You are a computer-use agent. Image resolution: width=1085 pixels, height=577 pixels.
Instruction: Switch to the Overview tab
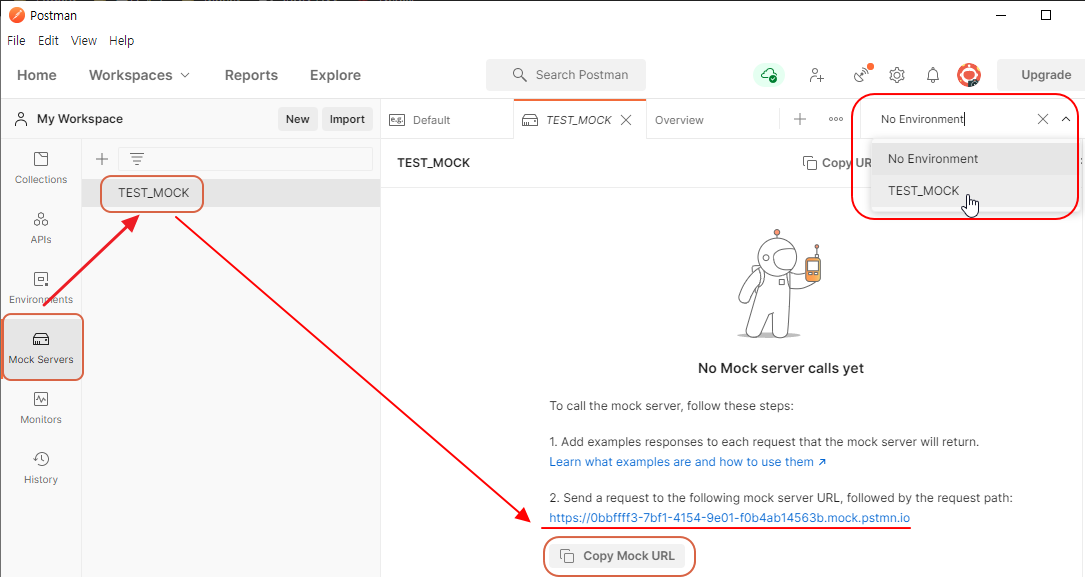(x=679, y=120)
